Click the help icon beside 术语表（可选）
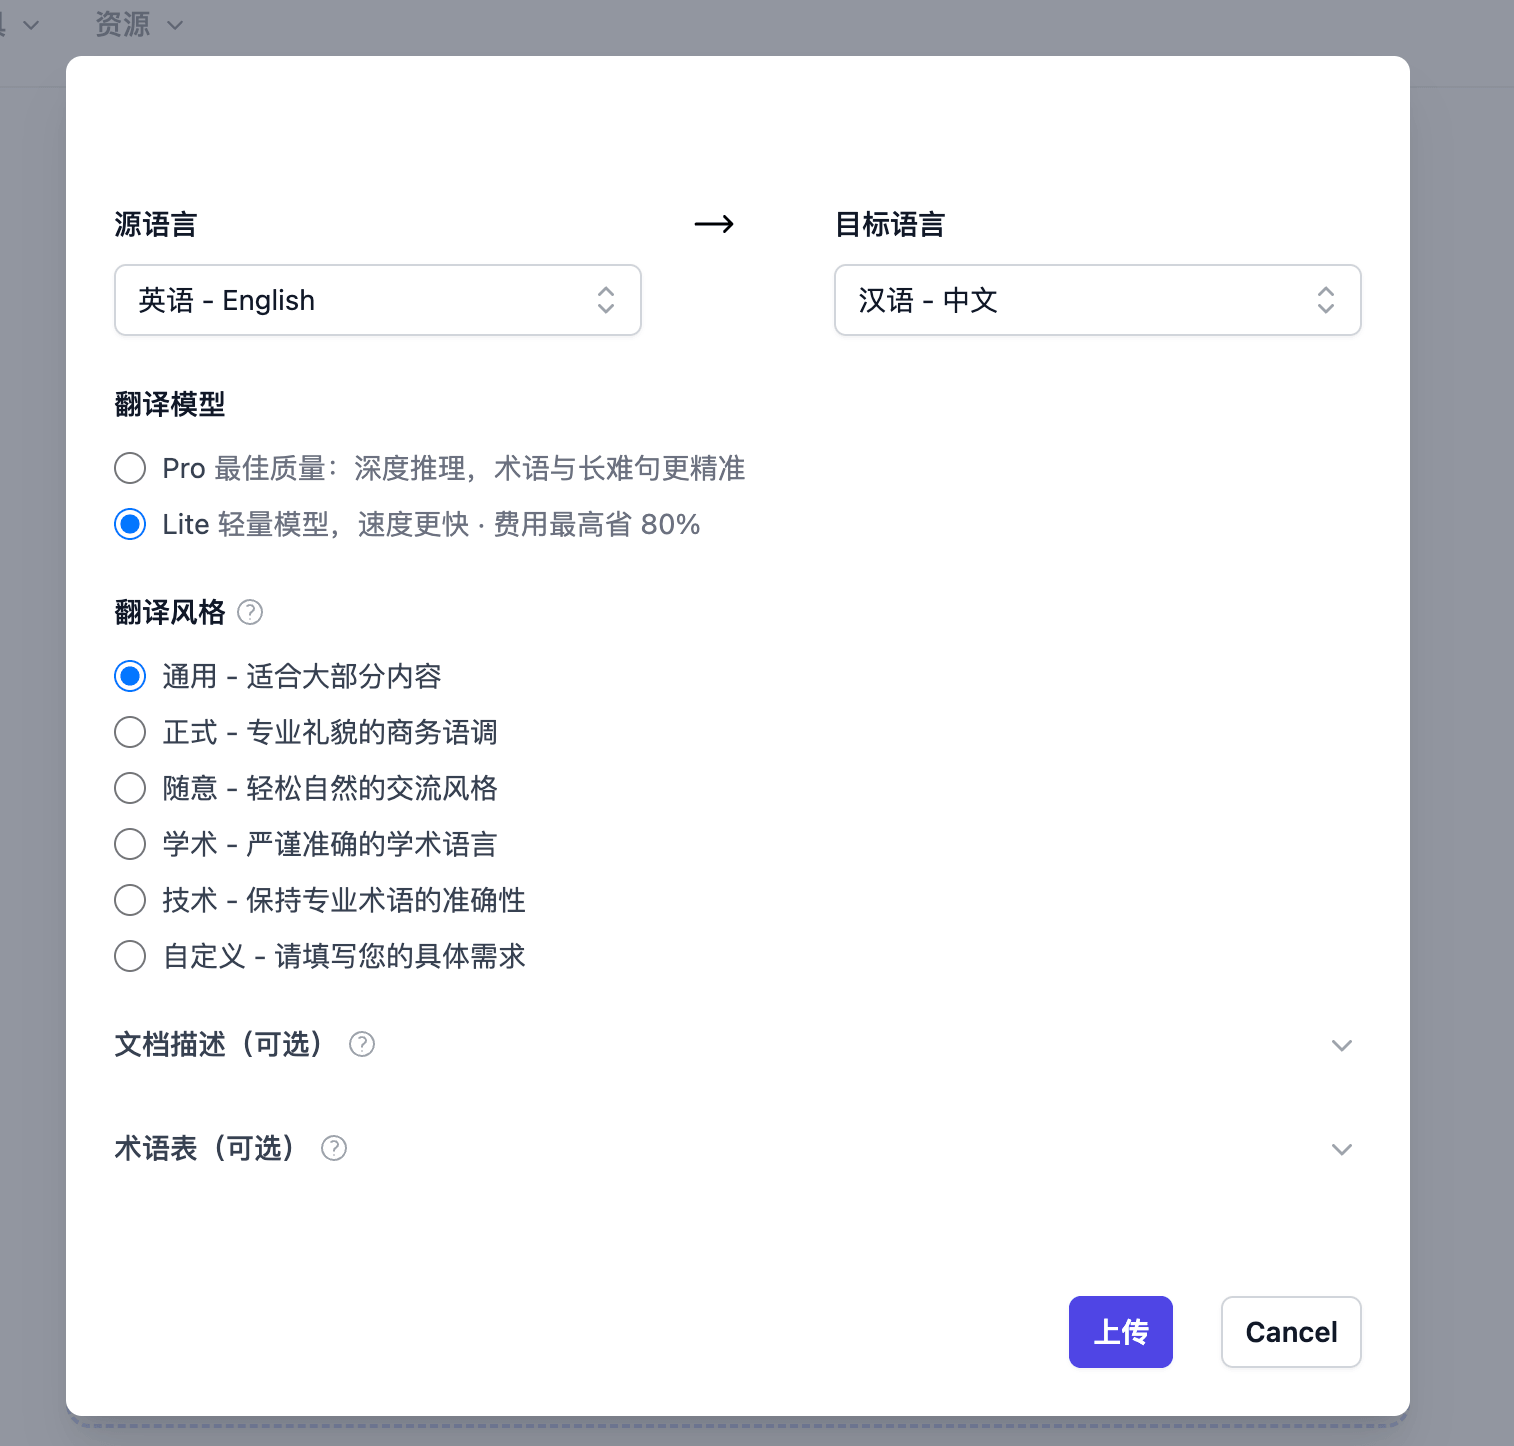 coord(334,1148)
